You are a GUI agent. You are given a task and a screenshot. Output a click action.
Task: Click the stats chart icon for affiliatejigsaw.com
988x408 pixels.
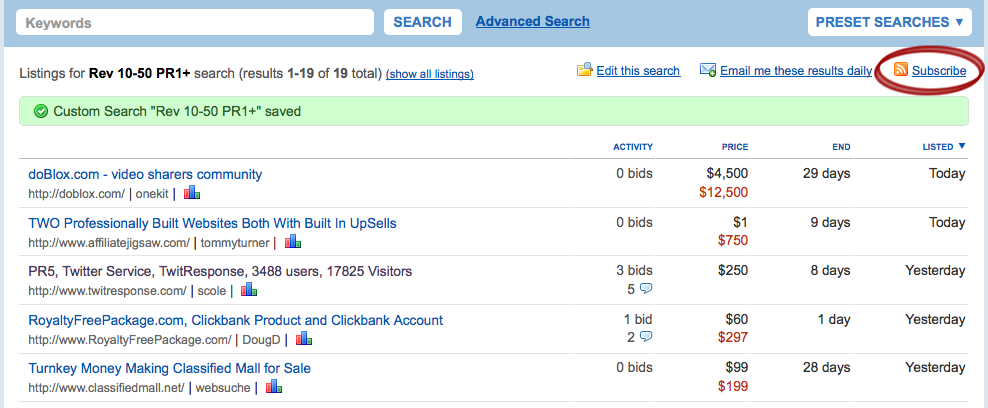click(292, 241)
